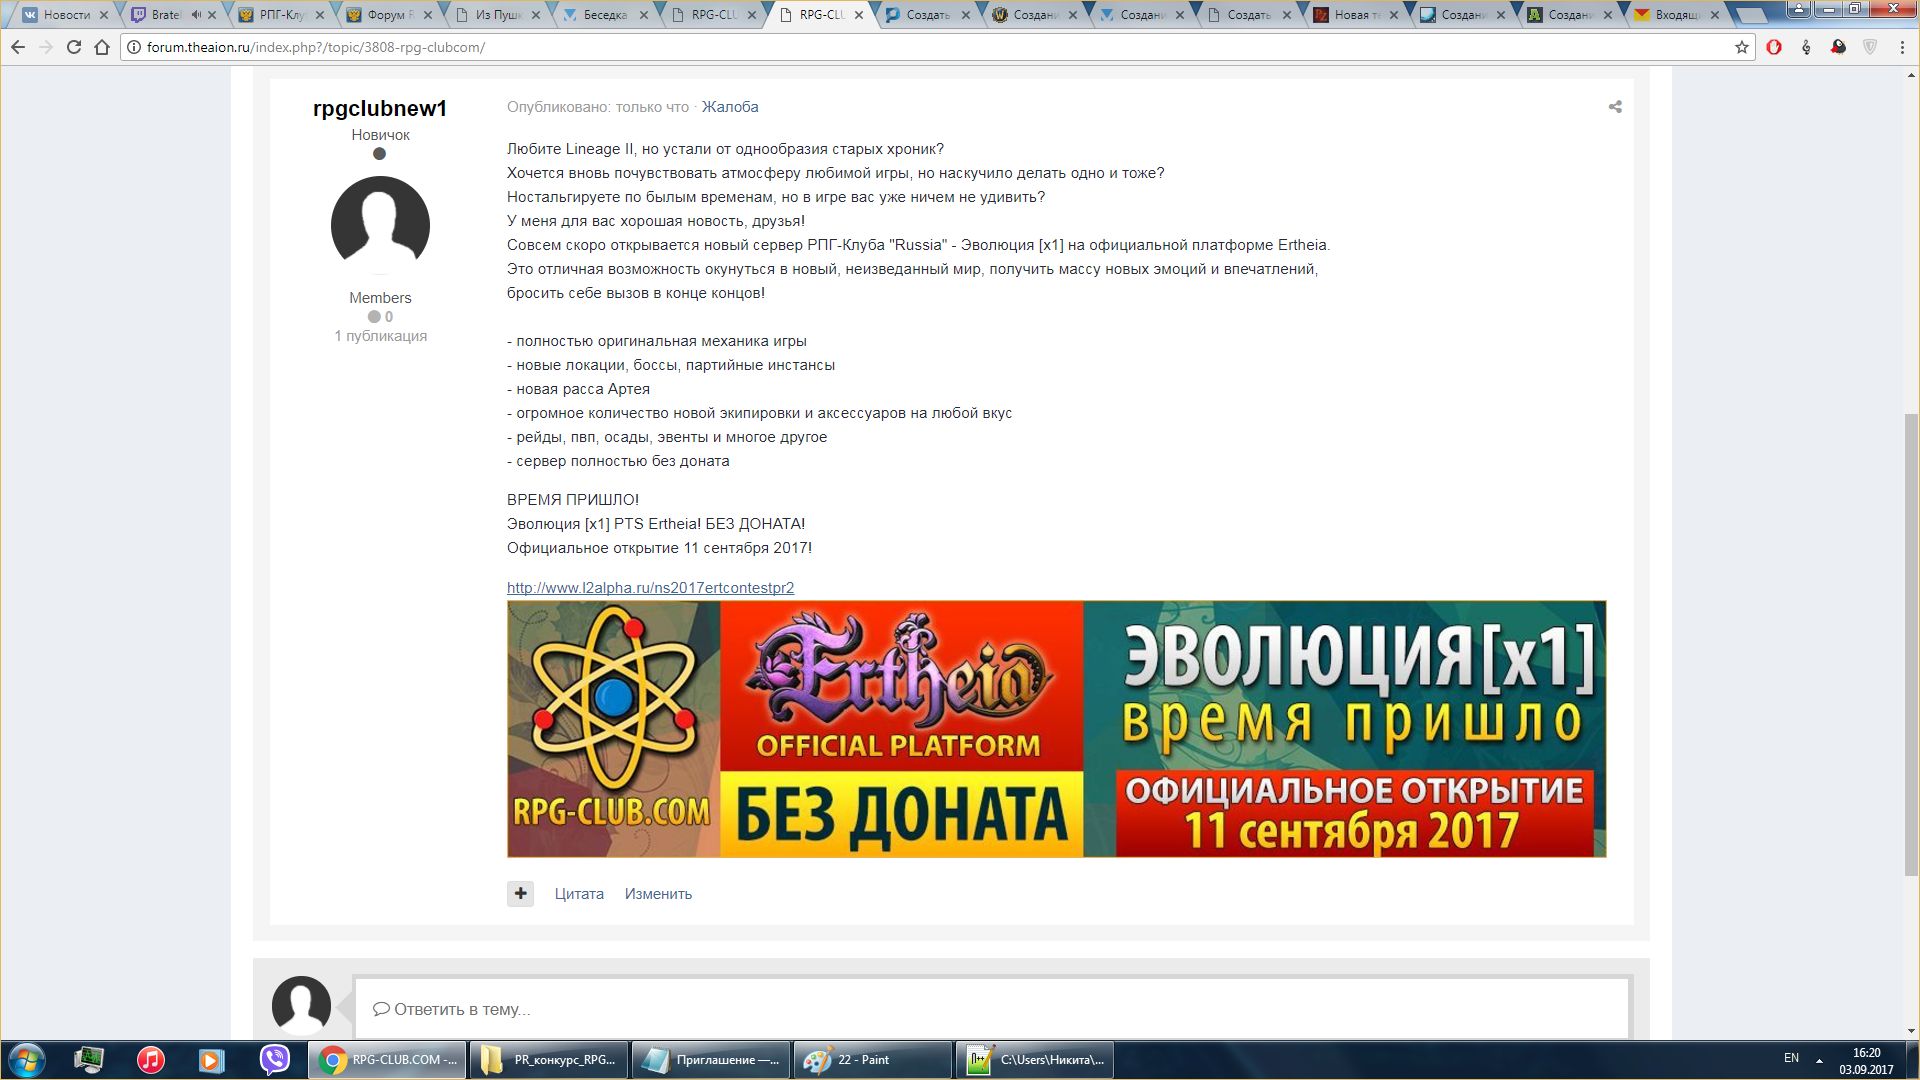Screen dimensions: 1920x1080
Task: Open Viber from the taskbar
Action: point(274,1060)
